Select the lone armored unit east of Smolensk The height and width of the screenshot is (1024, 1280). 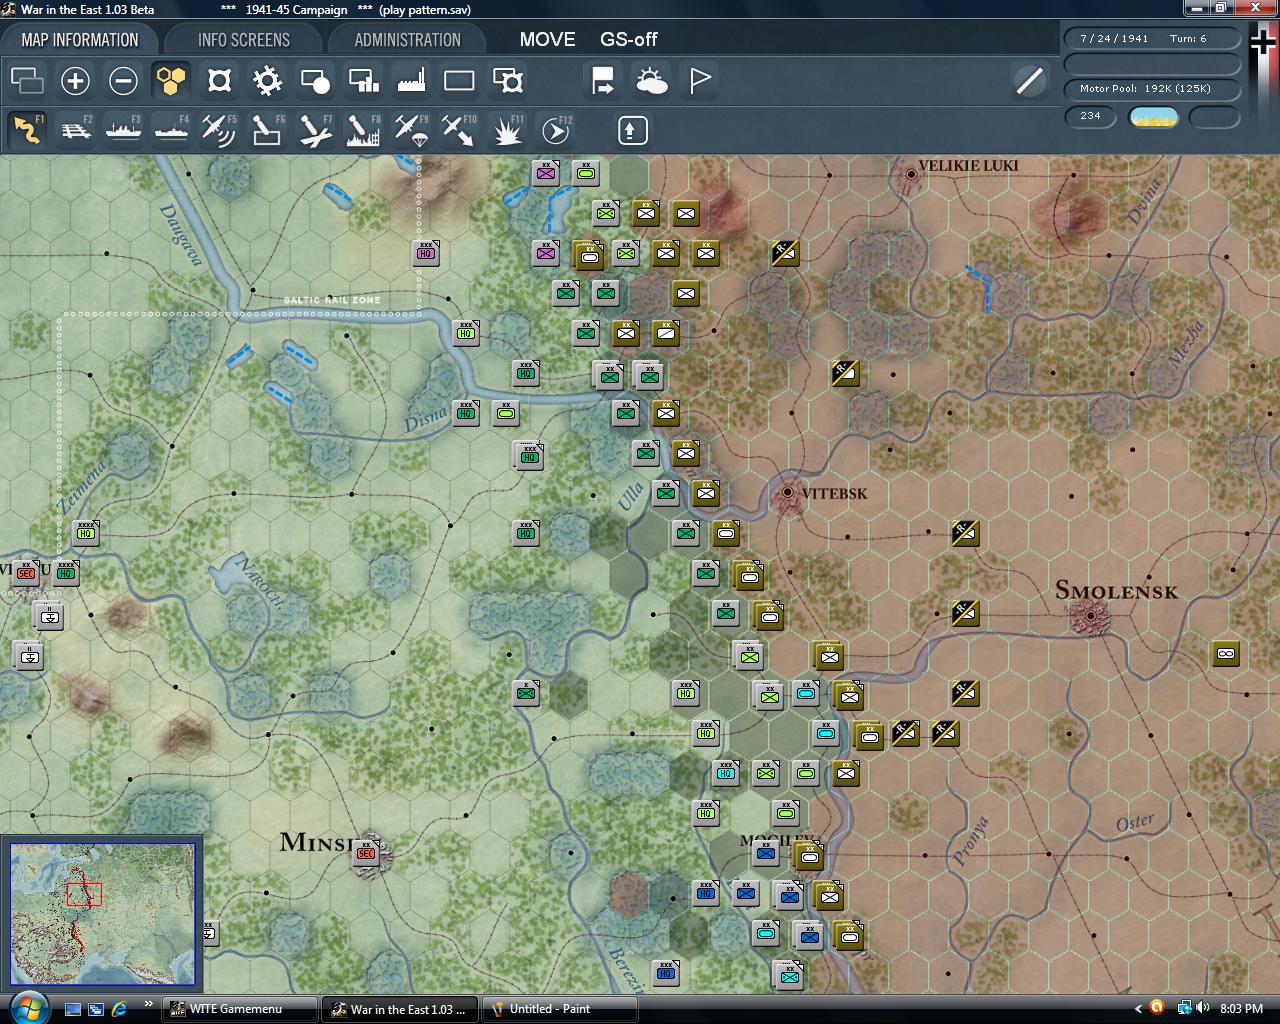[x=1225, y=653]
